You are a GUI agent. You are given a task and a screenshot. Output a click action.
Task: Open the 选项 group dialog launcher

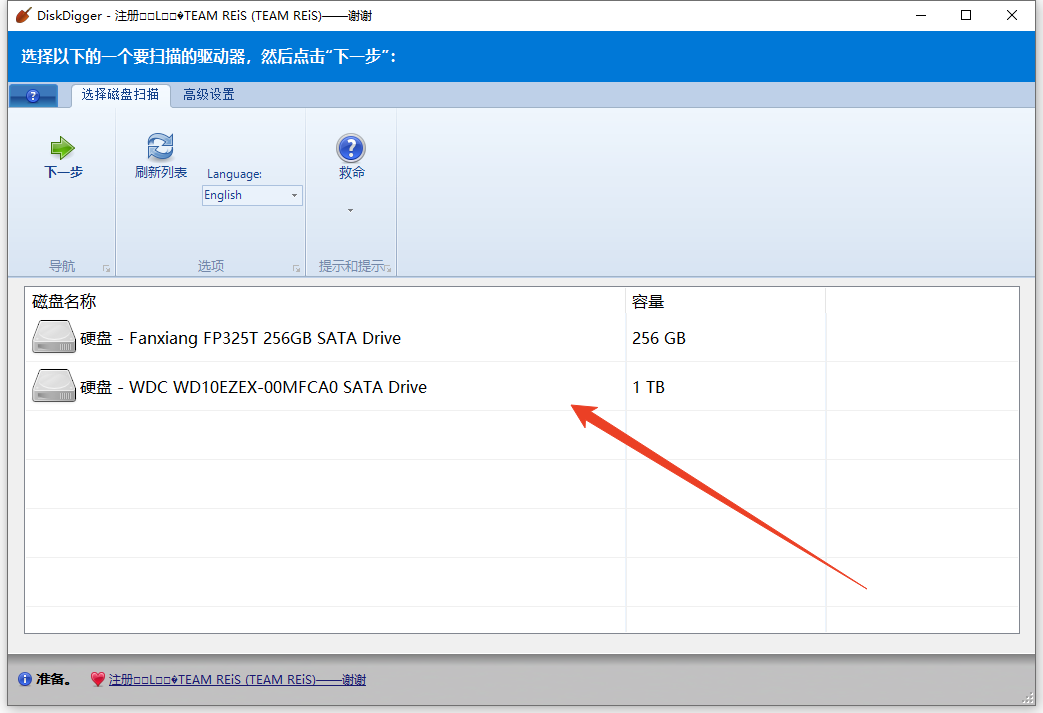pos(296,268)
